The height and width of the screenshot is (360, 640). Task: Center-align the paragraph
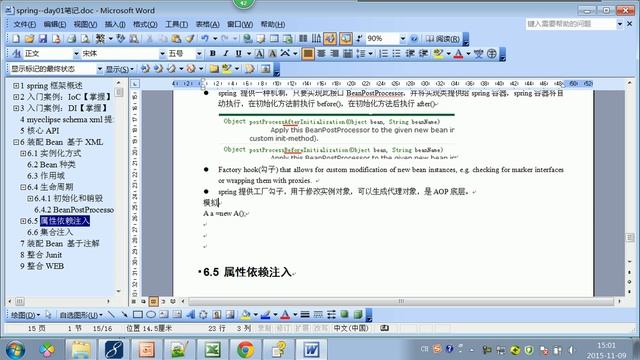[321, 53]
